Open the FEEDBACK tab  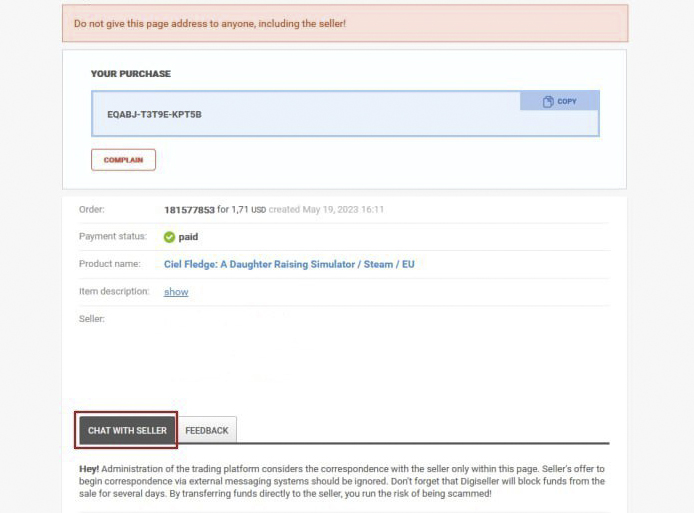[x=207, y=430]
